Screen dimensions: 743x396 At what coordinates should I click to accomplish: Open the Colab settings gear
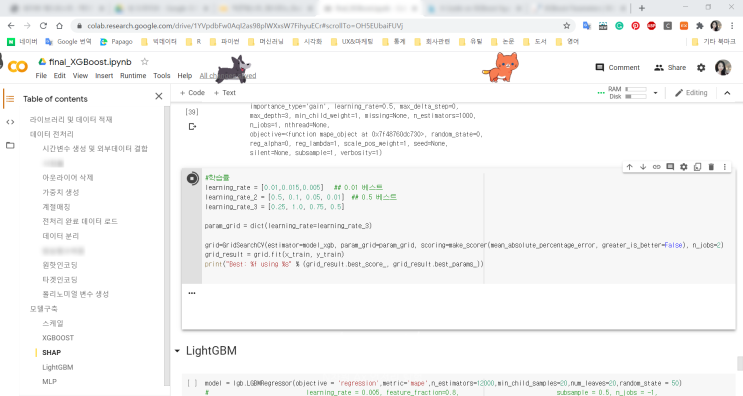(x=701, y=68)
